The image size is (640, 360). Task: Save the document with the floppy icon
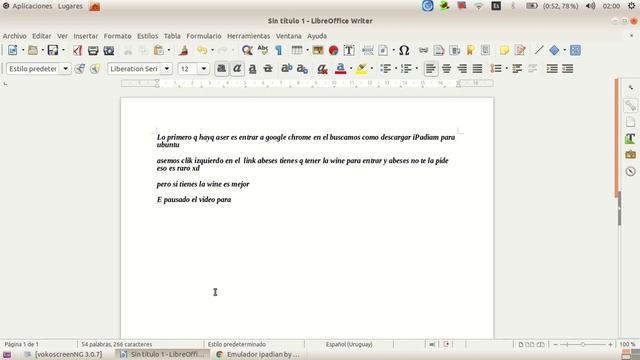(x=53, y=50)
